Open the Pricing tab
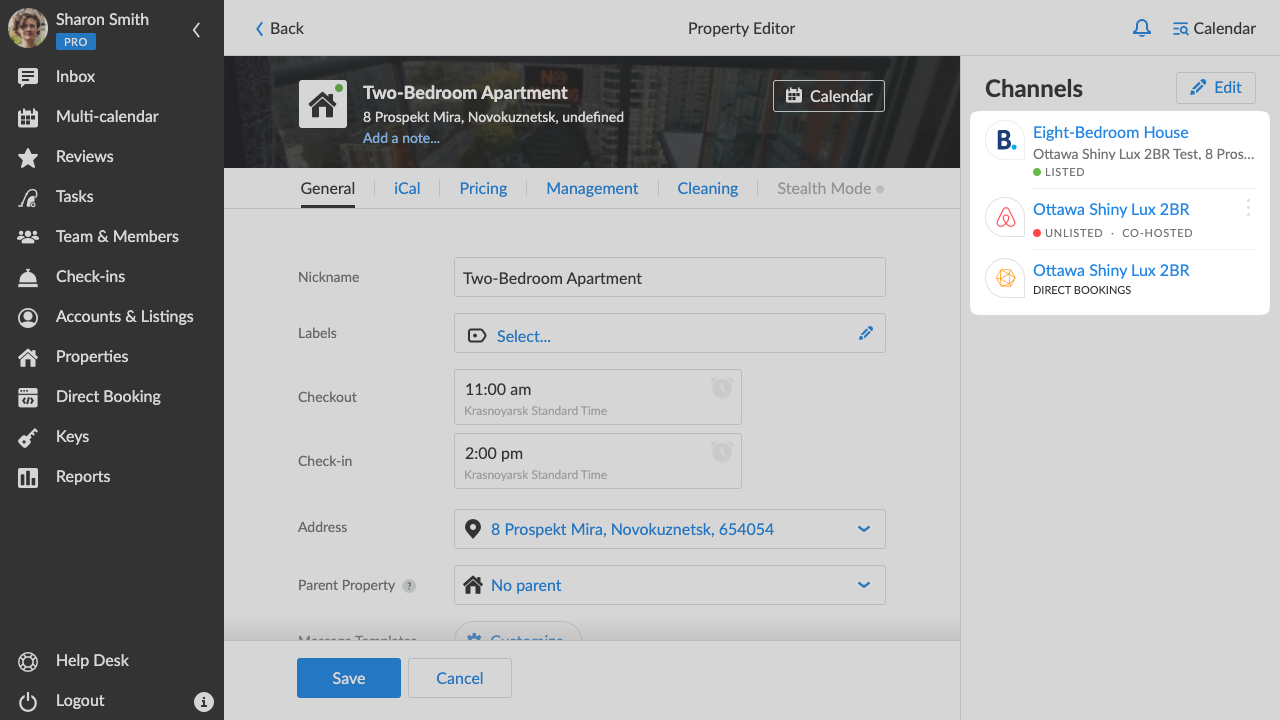This screenshot has width=1280, height=720. coord(483,188)
